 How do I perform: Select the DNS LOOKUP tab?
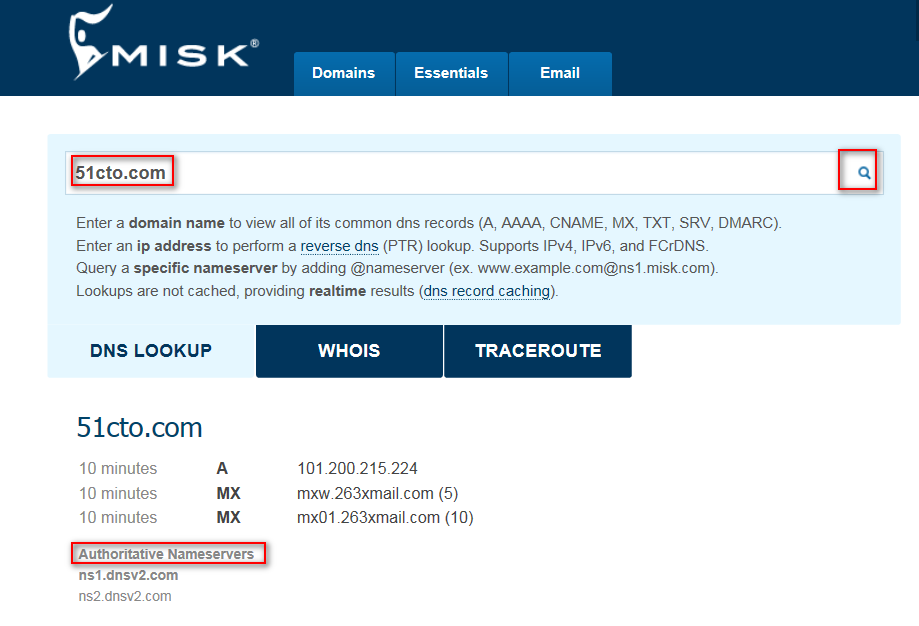click(151, 351)
